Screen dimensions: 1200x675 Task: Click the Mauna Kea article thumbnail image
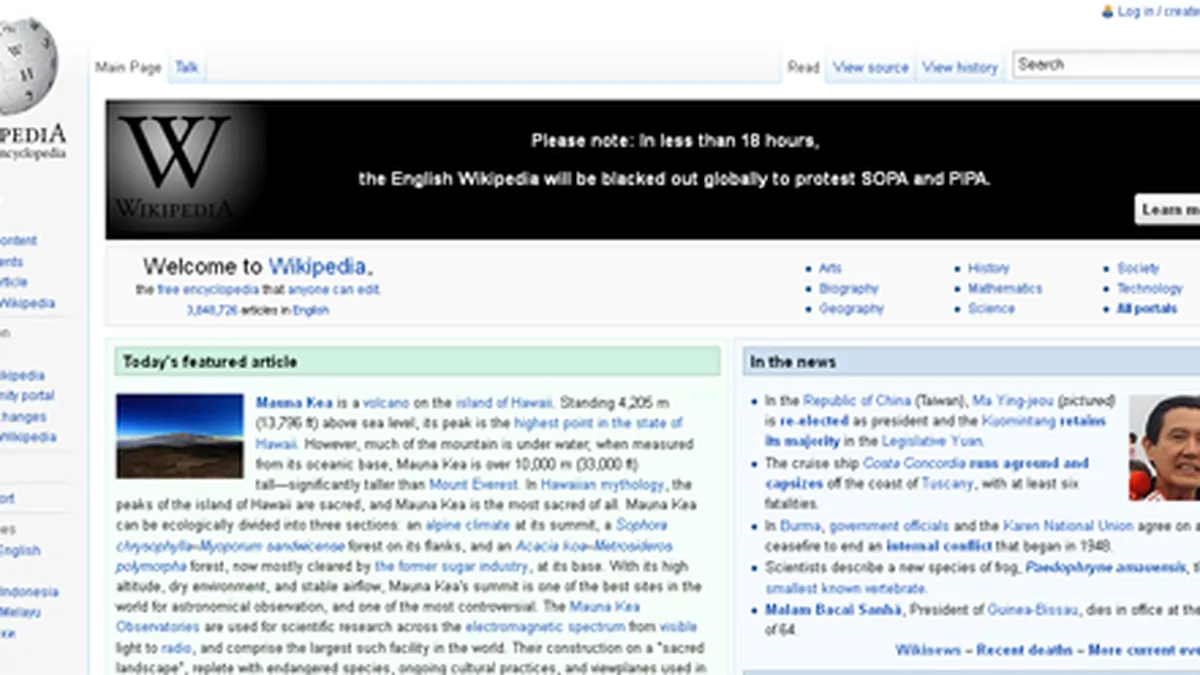coord(180,434)
